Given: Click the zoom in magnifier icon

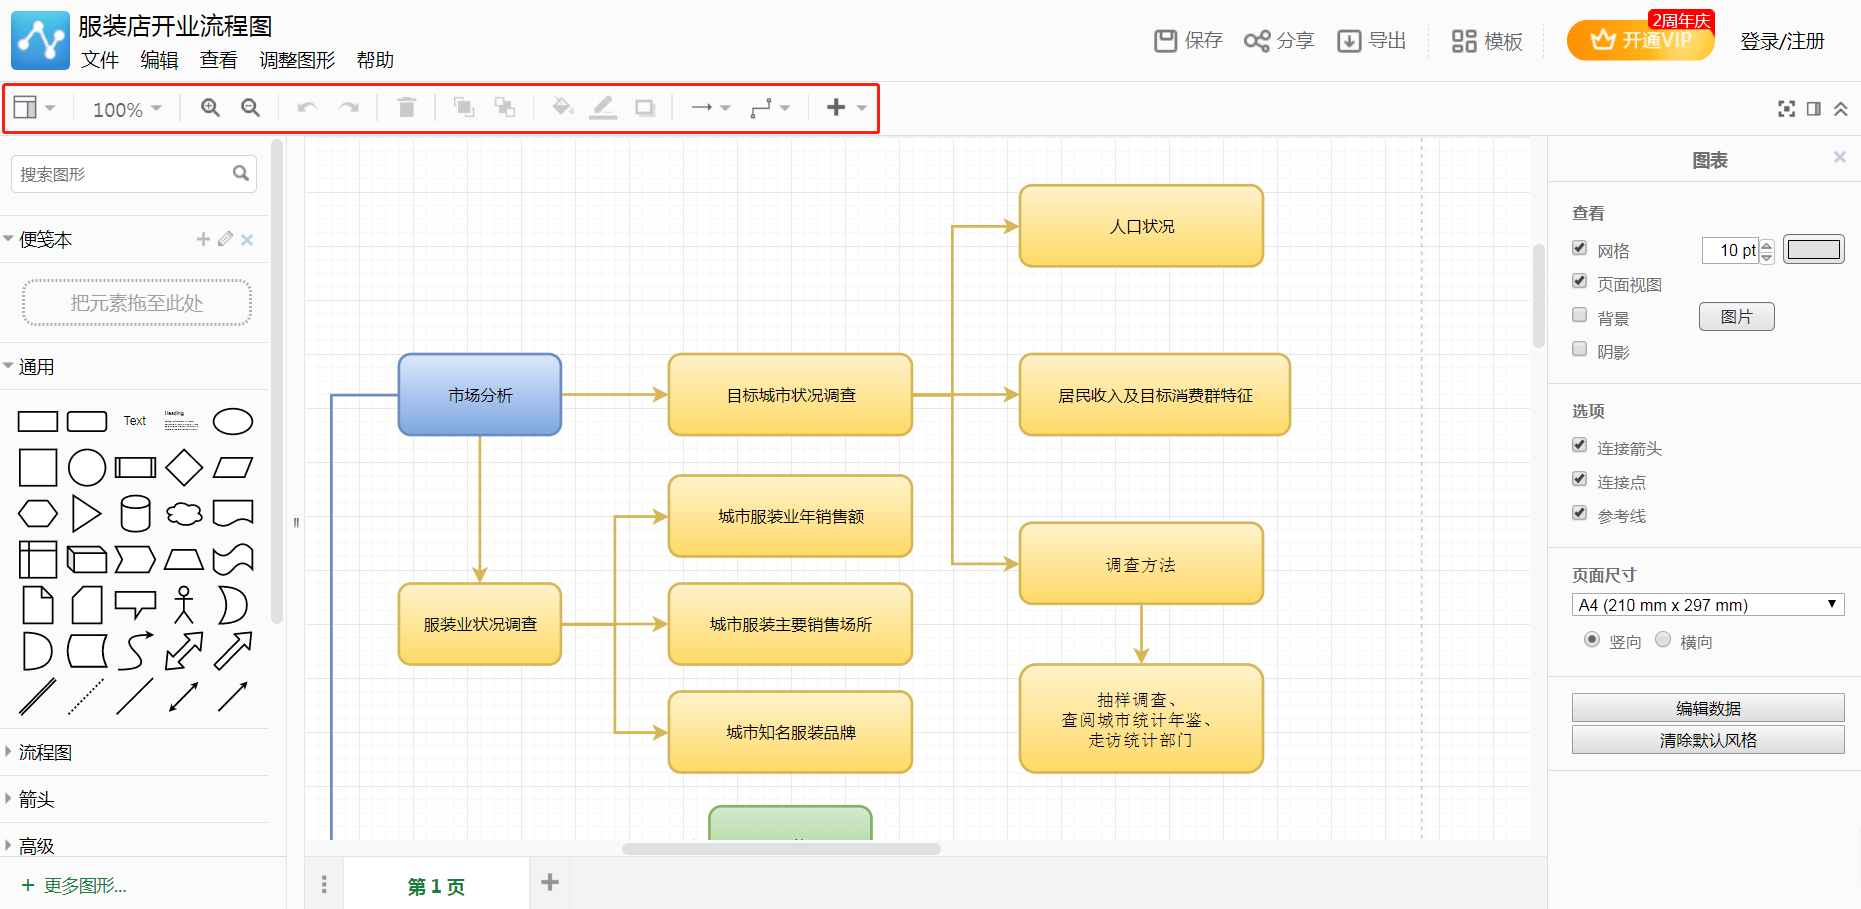Looking at the screenshot, I should tap(210, 107).
